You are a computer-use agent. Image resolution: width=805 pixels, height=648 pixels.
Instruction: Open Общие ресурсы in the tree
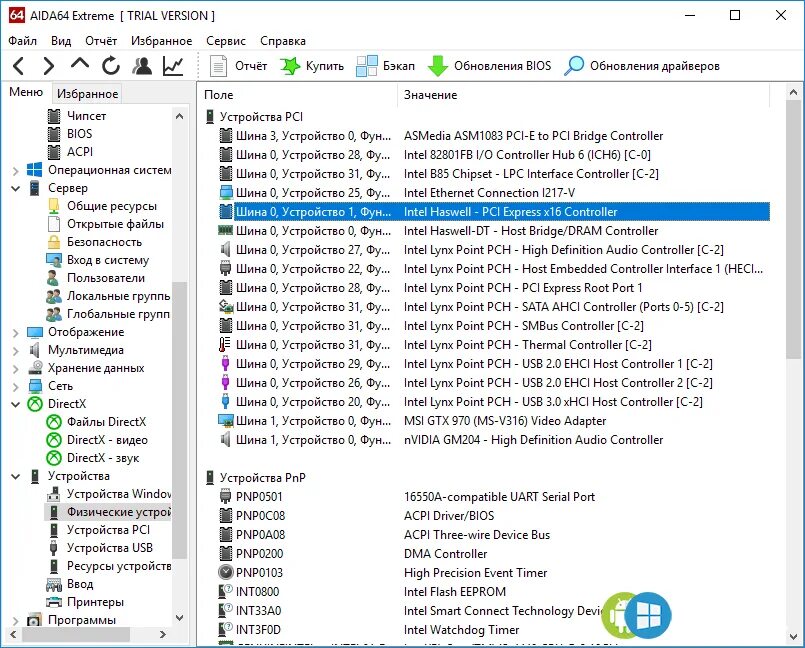[x=112, y=206]
